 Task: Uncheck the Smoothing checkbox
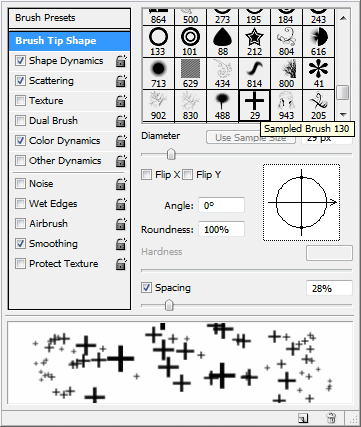point(20,244)
